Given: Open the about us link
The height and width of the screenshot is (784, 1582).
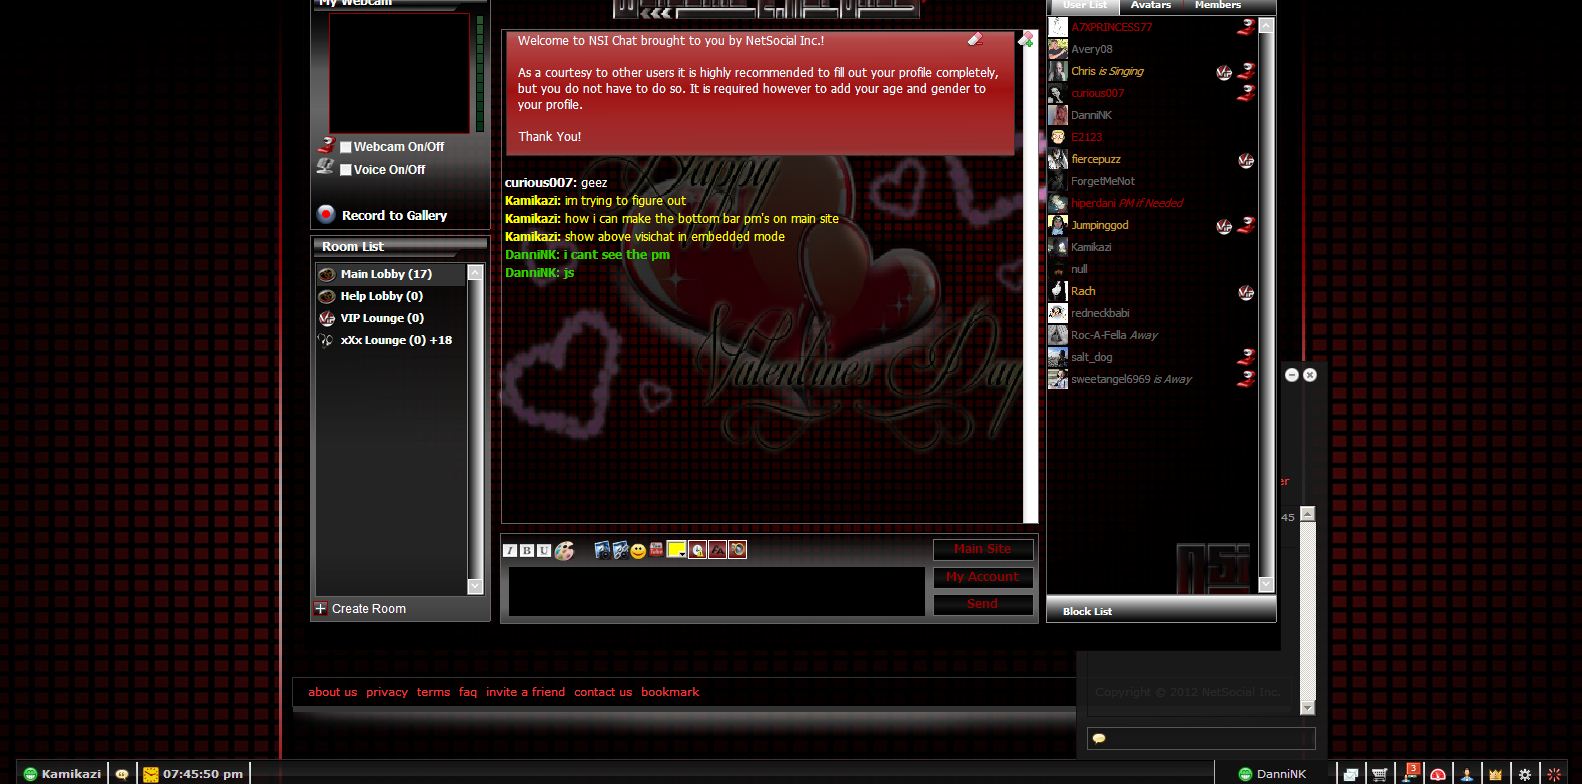Looking at the screenshot, I should coord(332,692).
